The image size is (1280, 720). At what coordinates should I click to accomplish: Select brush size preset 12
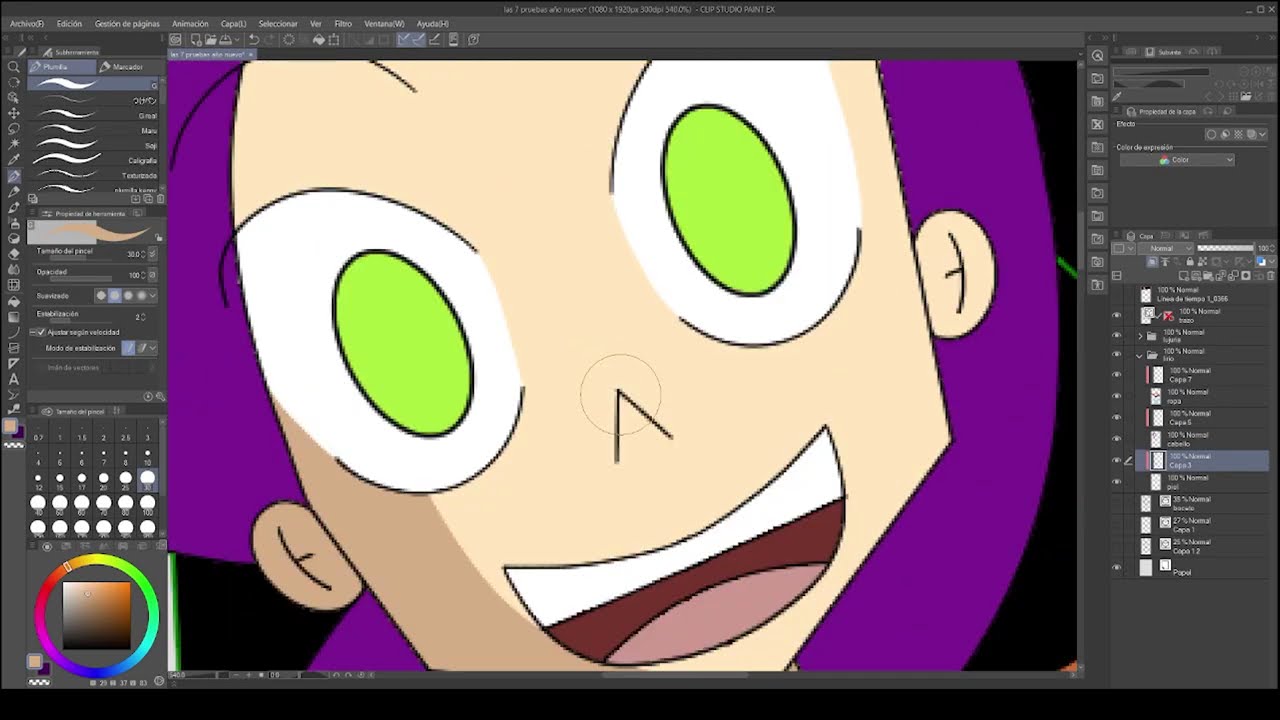[38, 478]
